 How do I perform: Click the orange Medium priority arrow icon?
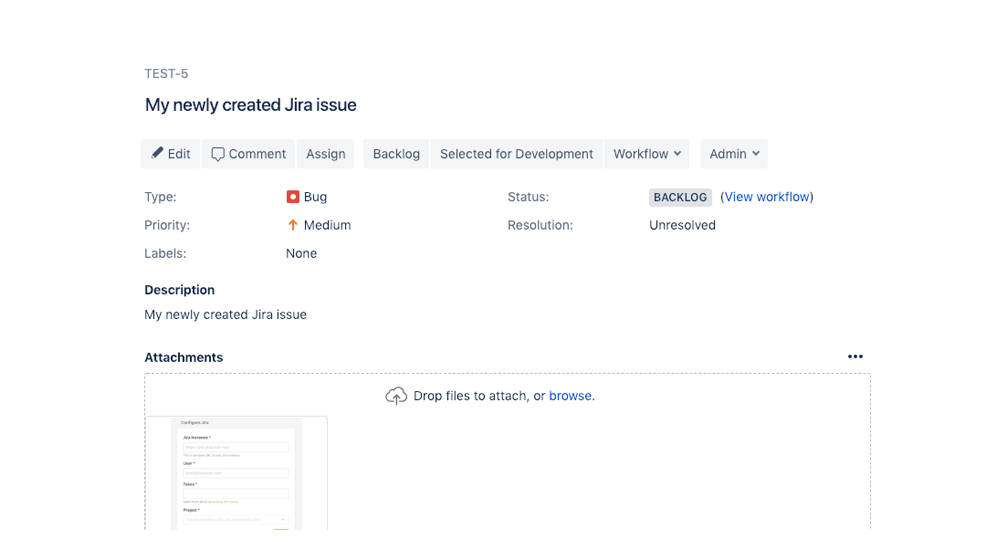pyautogui.click(x=293, y=225)
